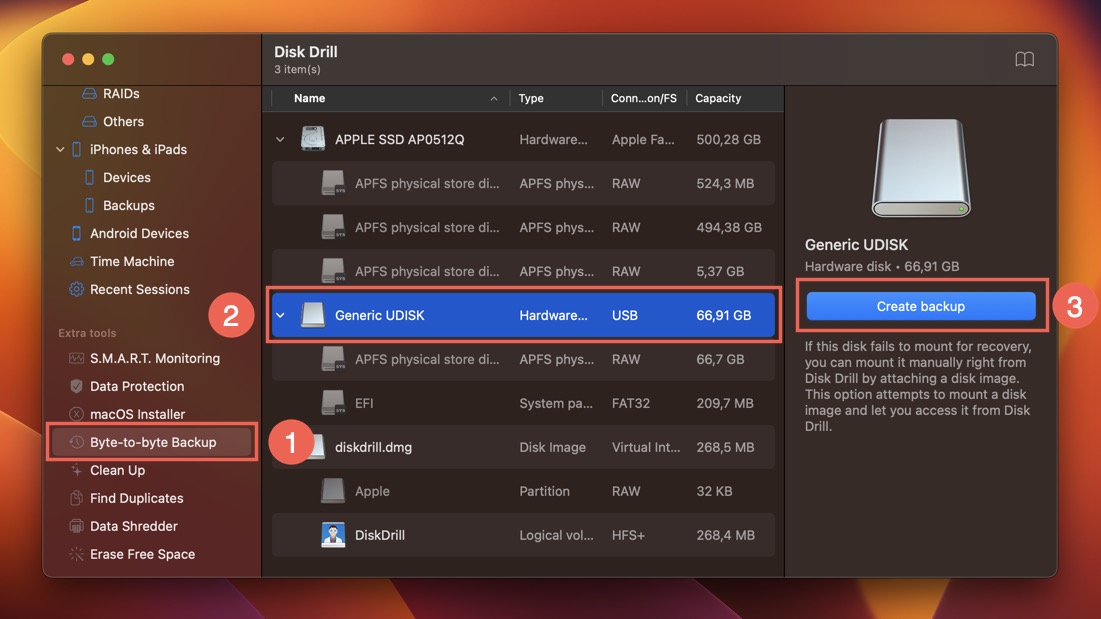Click the macOS Installer icon
Viewport: 1101px width, 619px height.
[x=77, y=414]
